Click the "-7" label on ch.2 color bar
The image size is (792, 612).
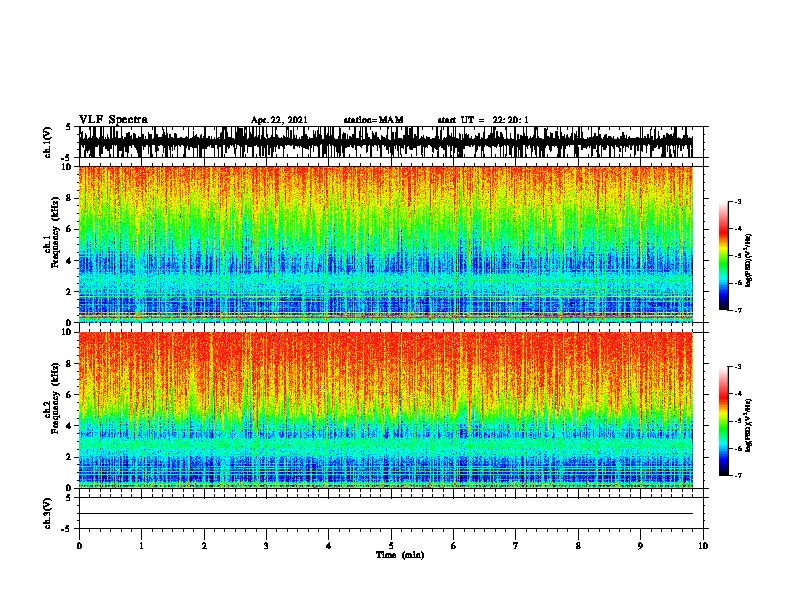coord(737,475)
